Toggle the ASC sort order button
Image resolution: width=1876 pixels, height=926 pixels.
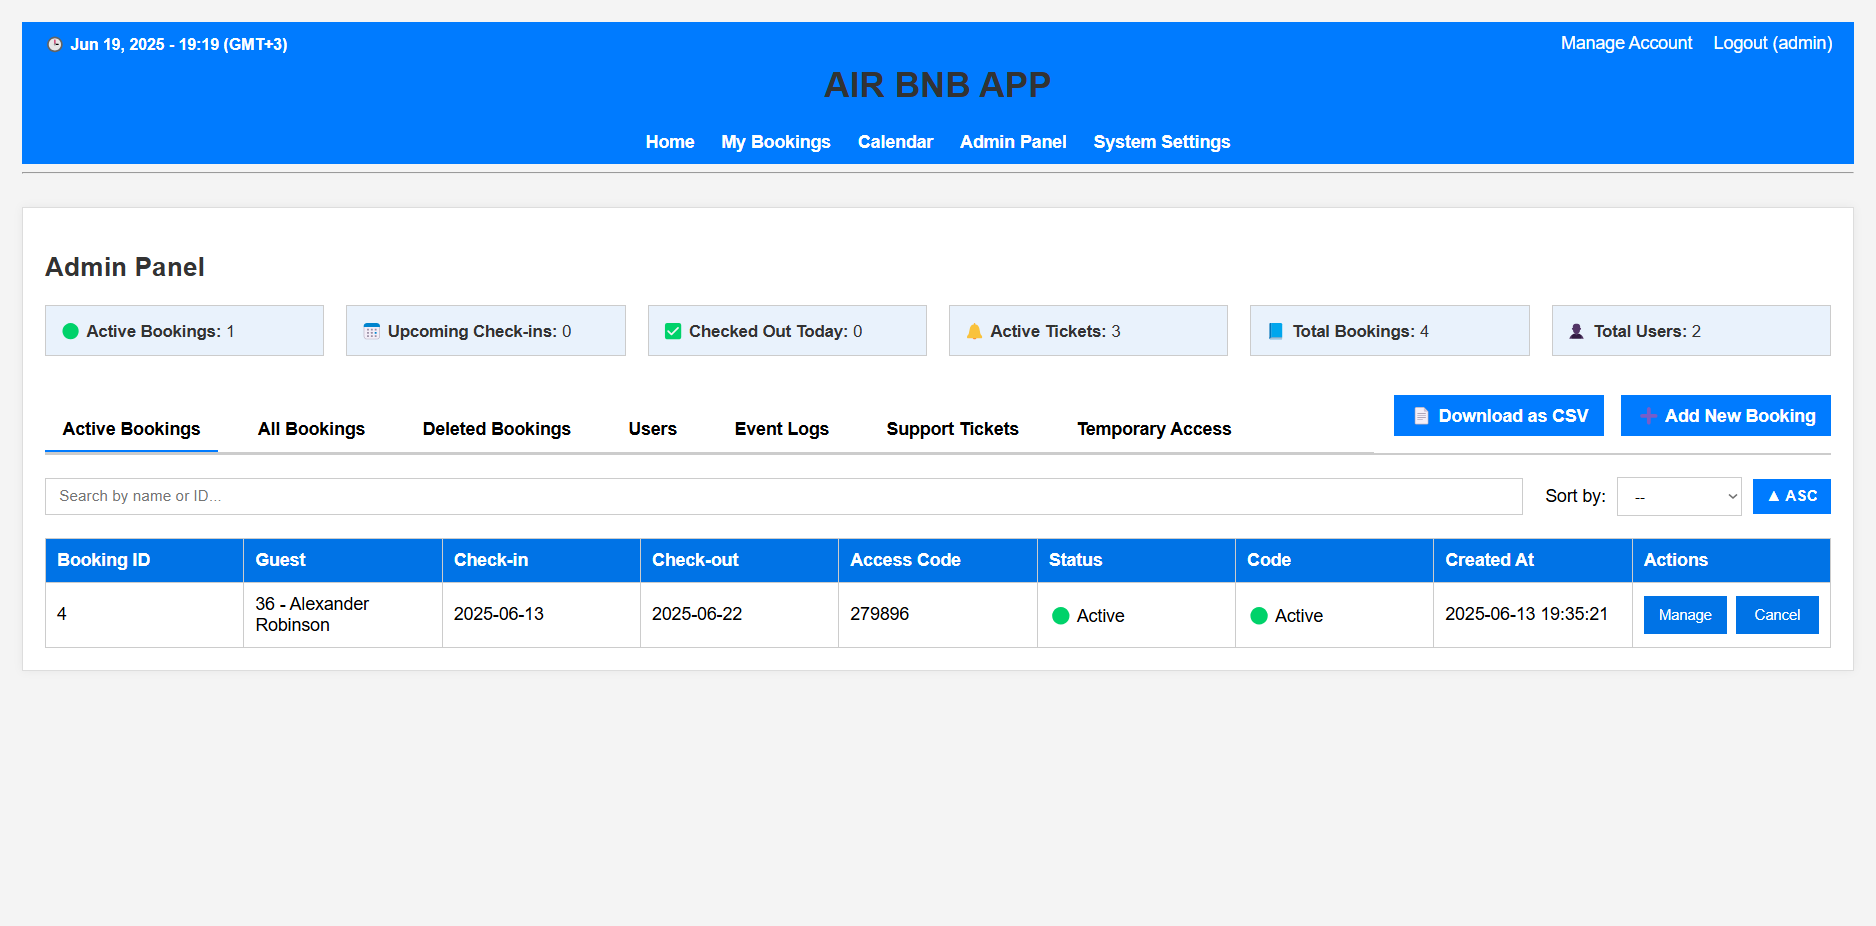pos(1791,496)
